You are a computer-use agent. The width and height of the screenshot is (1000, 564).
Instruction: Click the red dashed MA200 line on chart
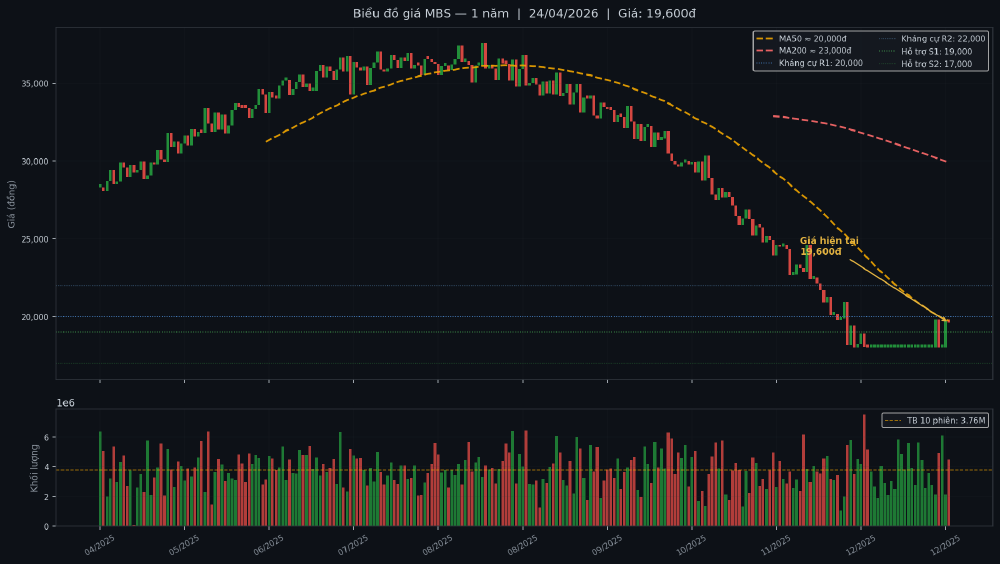point(860,132)
